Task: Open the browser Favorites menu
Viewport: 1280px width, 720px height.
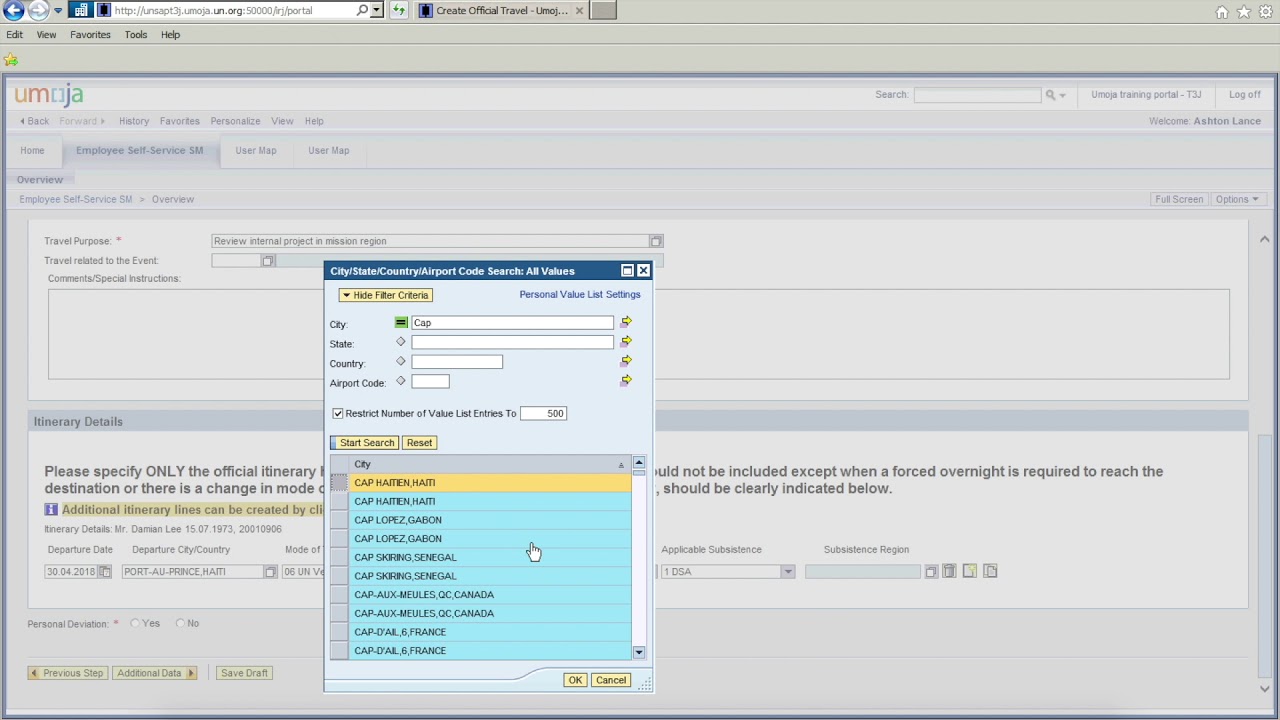Action: [90, 35]
